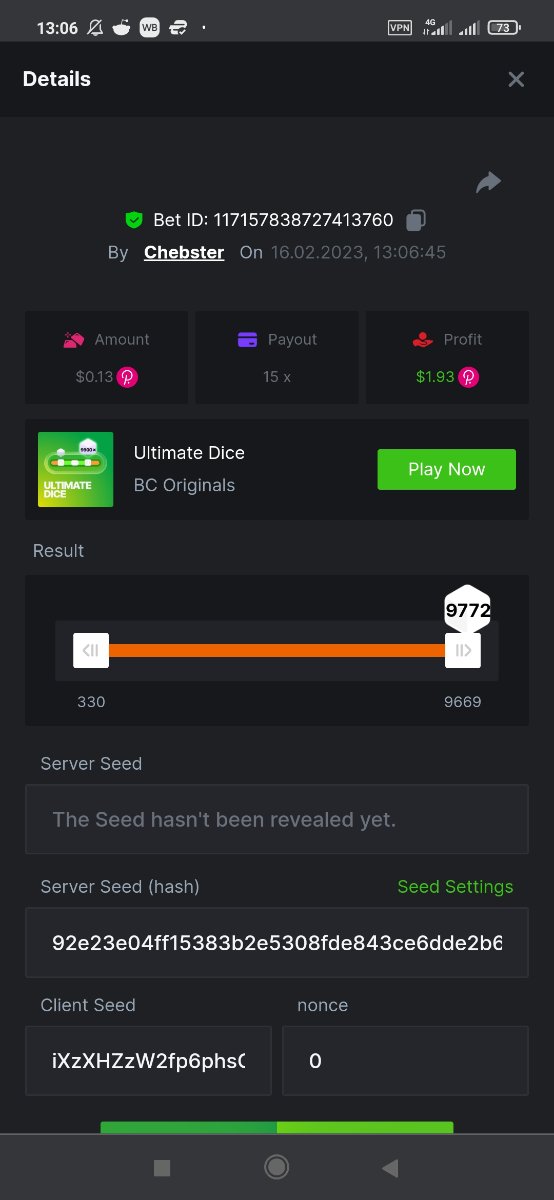Open the Chebster user profile
This screenshot has height=1200, width=554.
pos(184,252)
